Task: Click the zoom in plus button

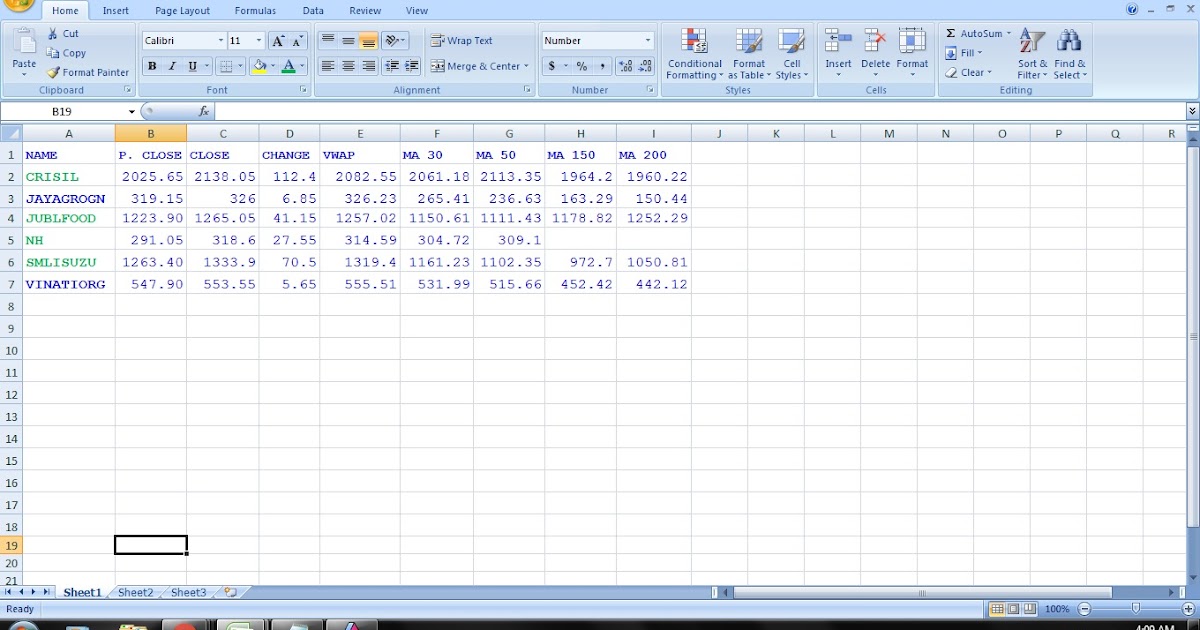Action: 1186,608
